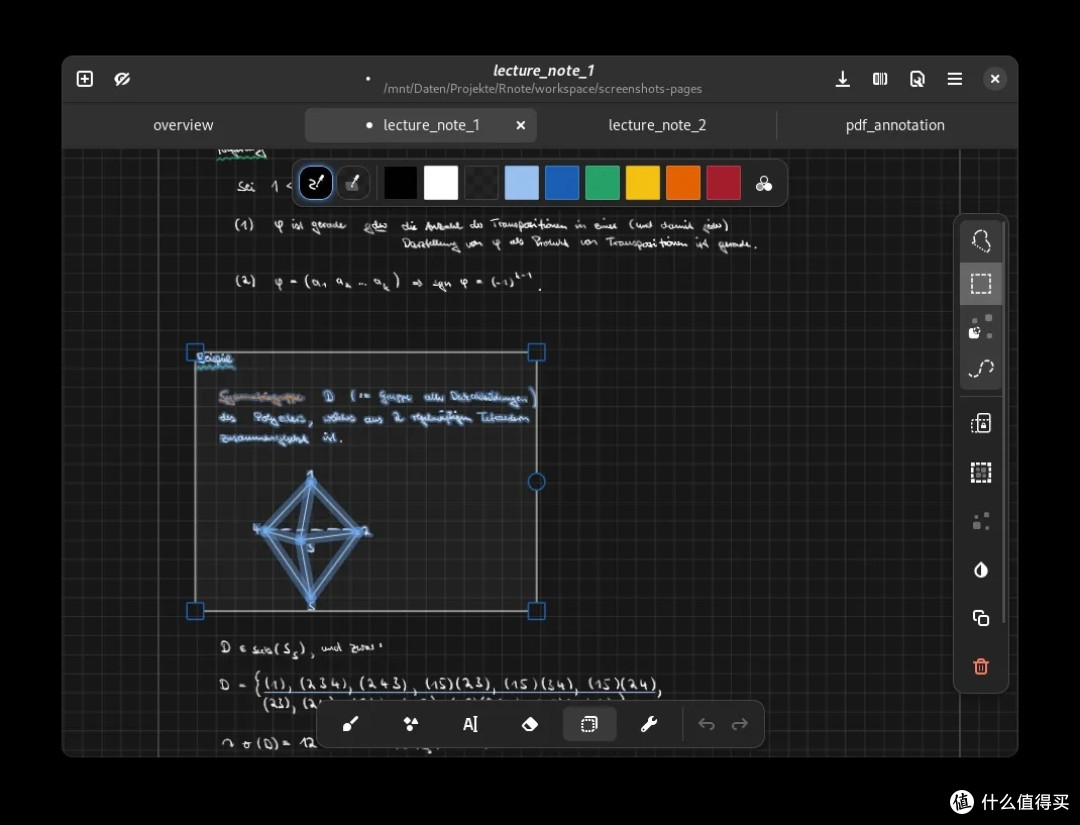Close the Rnote window
The height and width of the screenshot is (825, 1080).
pos(995,79)
